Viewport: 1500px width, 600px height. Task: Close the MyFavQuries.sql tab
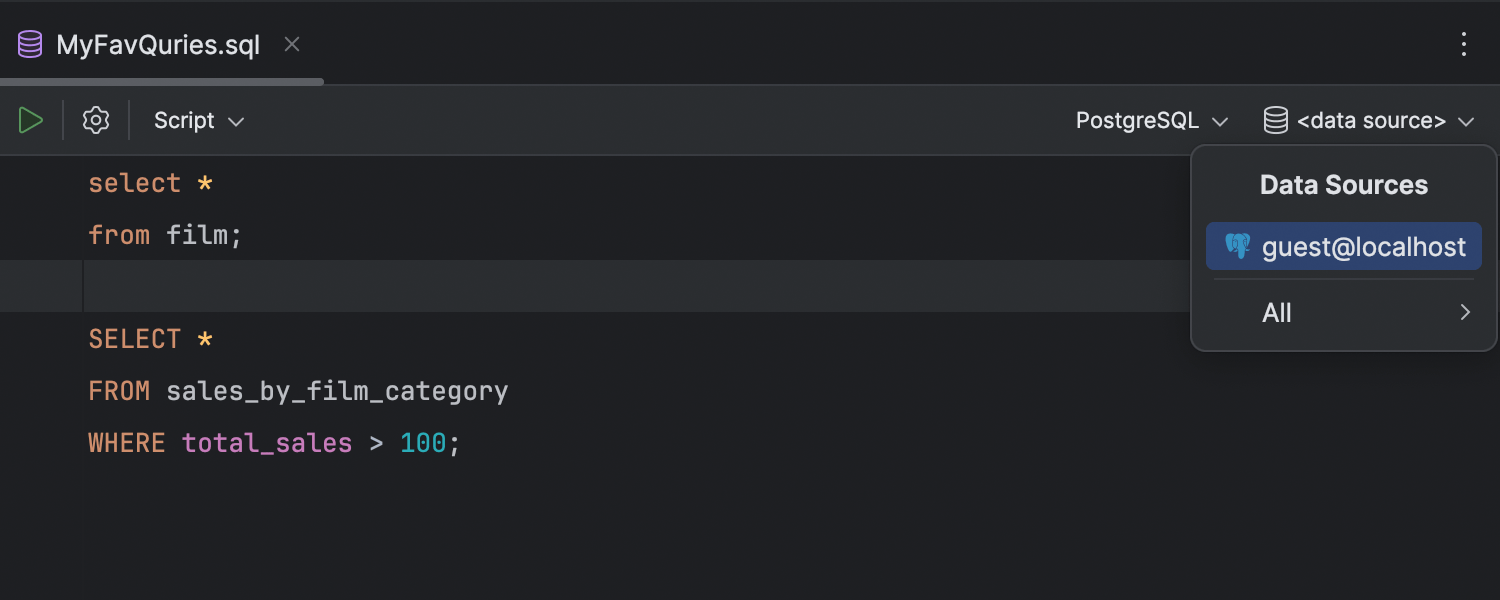pyautogui.click(x=292, y=45)
